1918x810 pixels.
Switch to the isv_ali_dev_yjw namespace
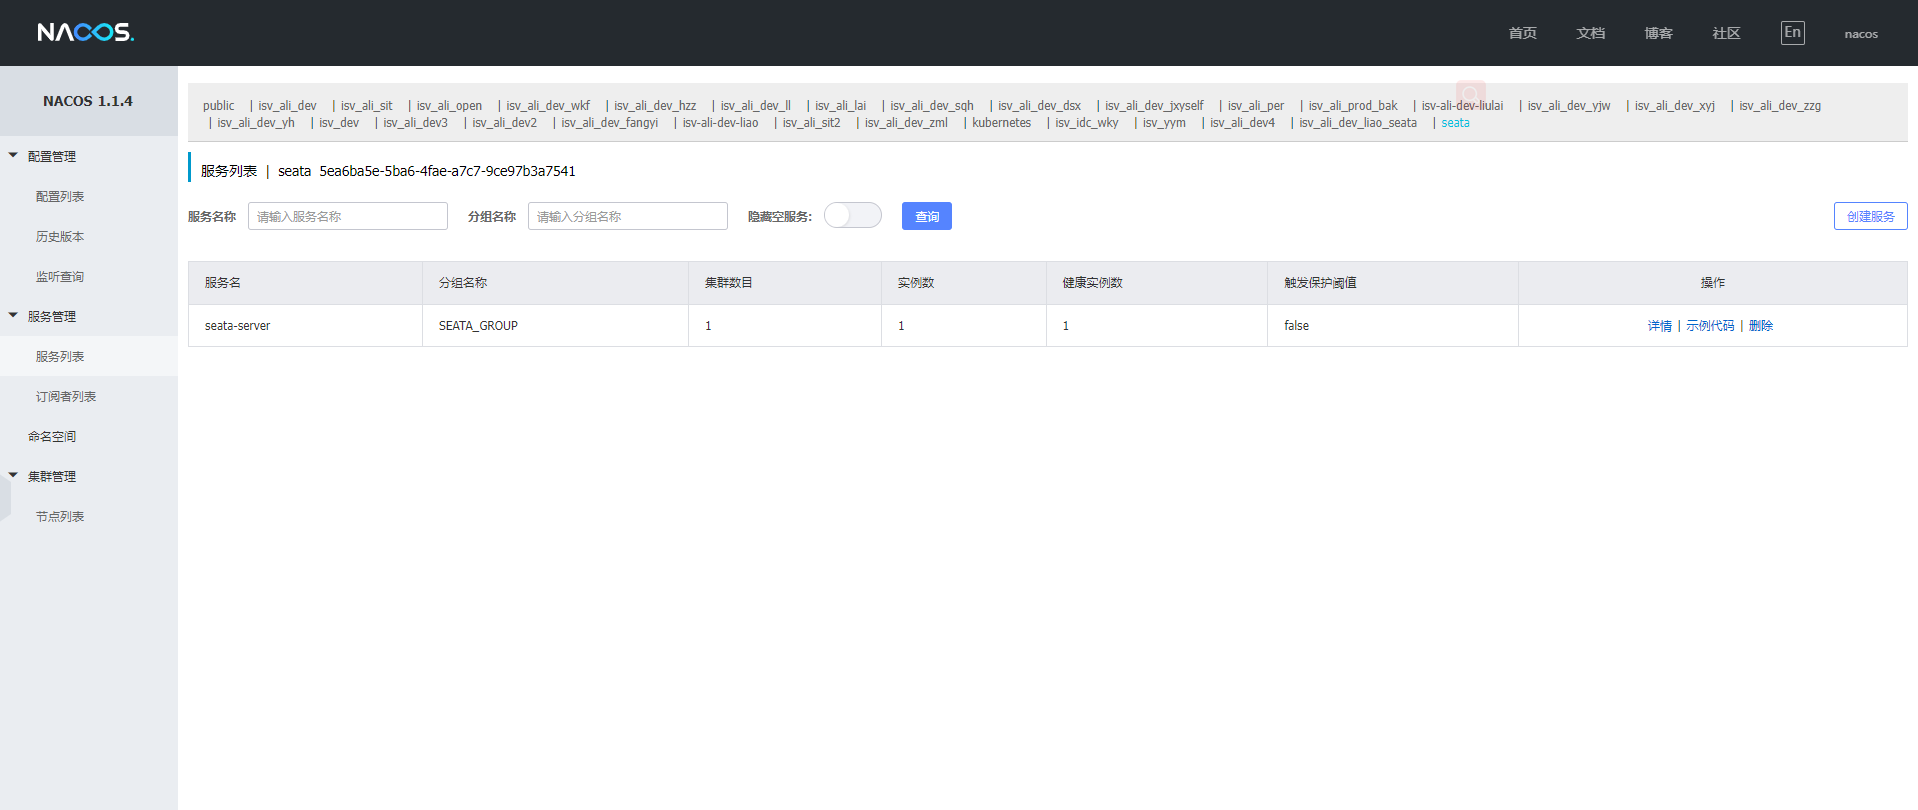coord(1569,106)
